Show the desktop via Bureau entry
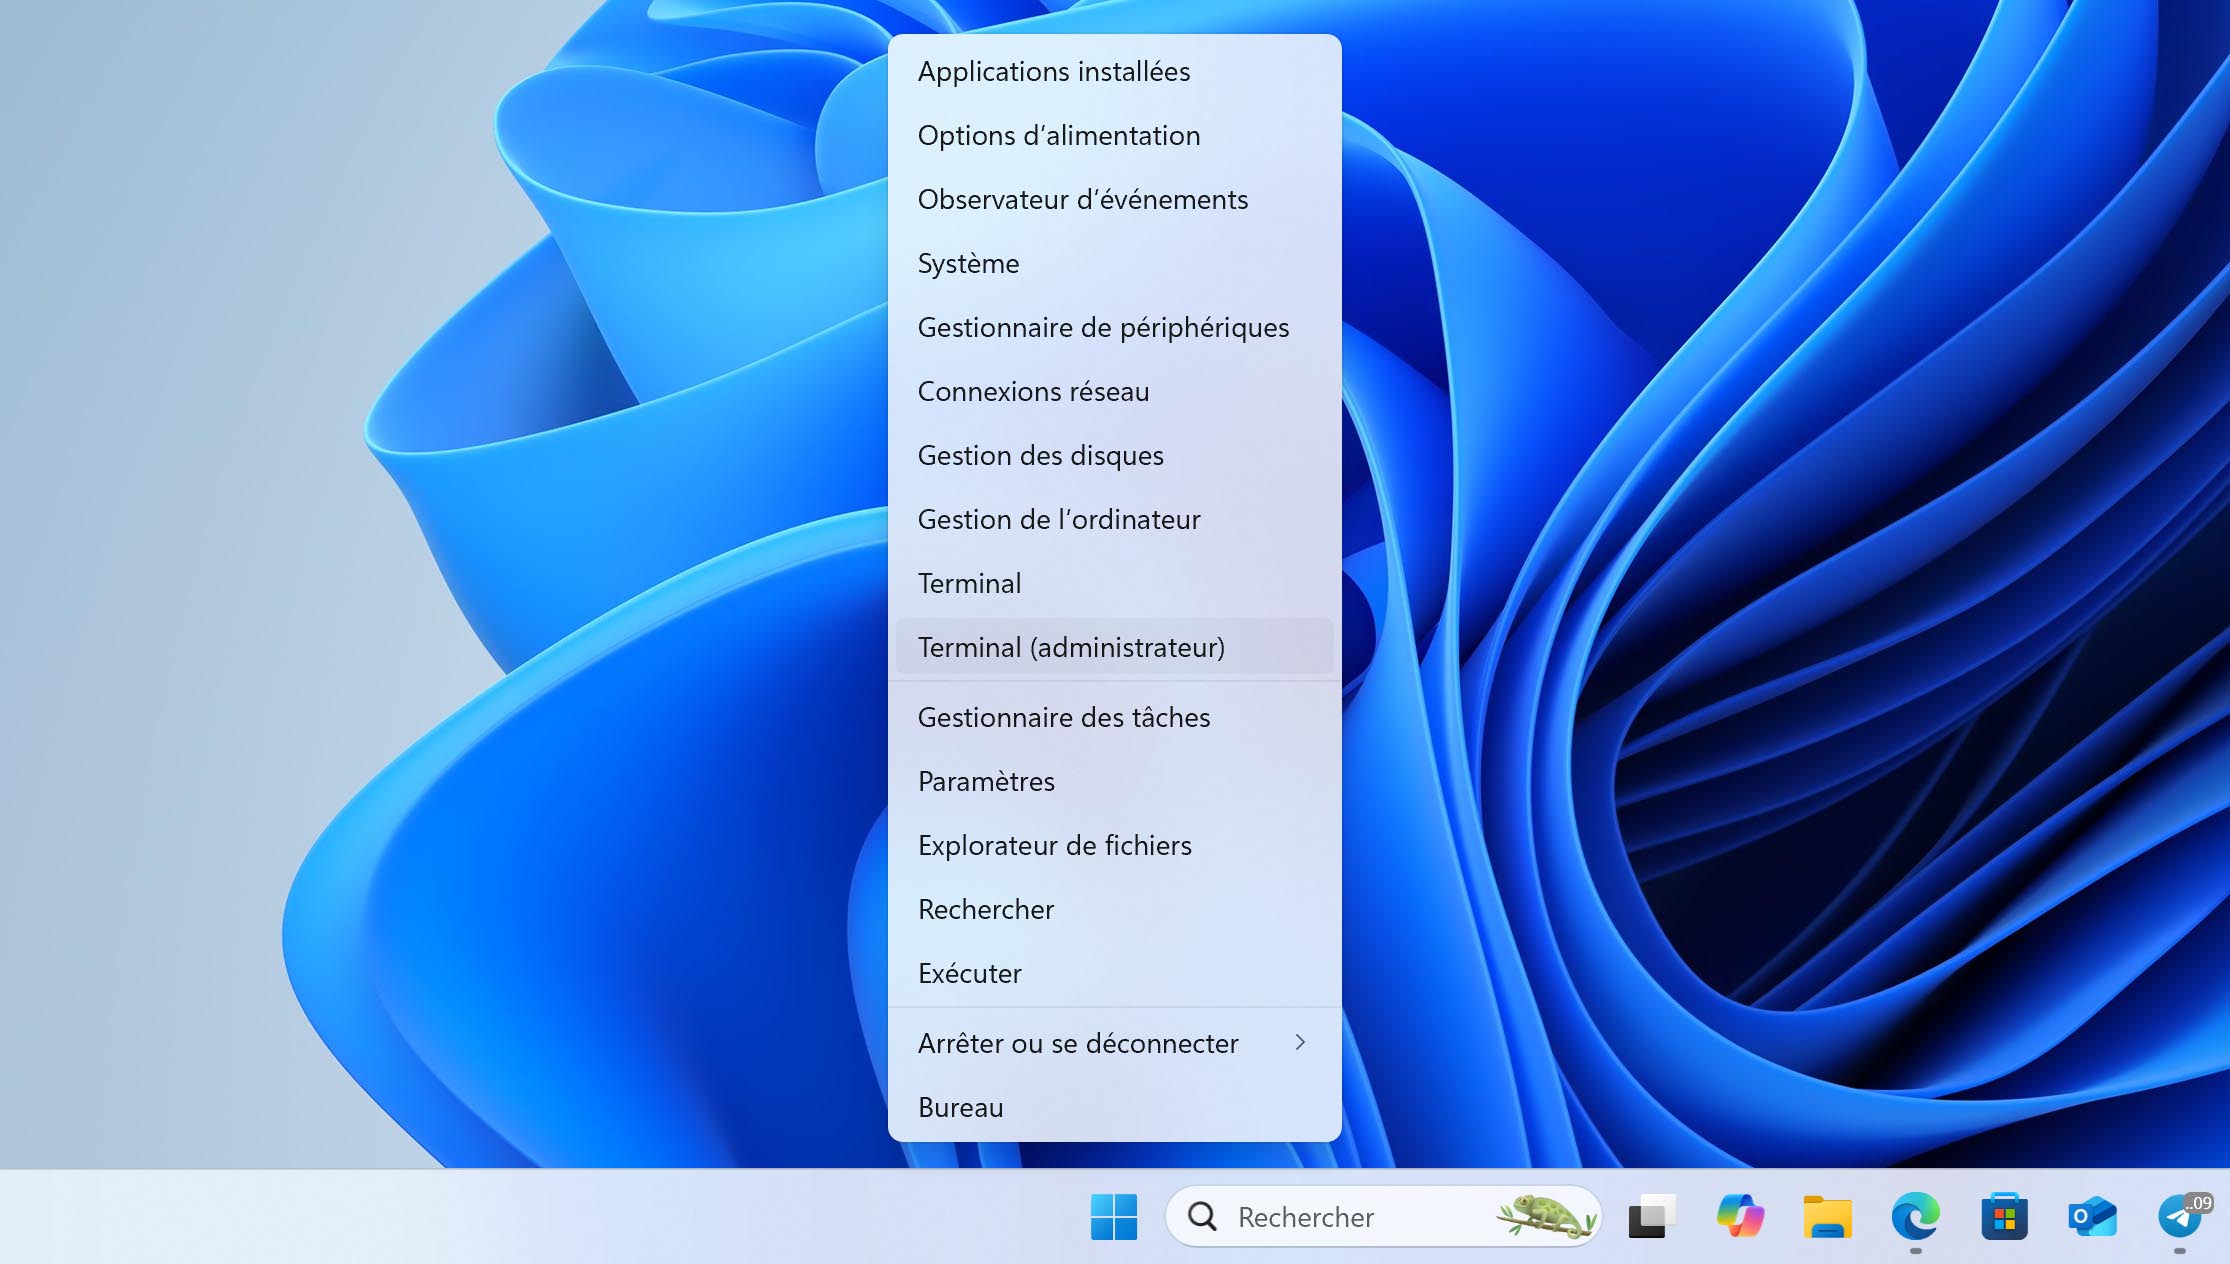Image resolution: width=2230 pixels, height=1264 pixels. click(x=960, y=1107)
